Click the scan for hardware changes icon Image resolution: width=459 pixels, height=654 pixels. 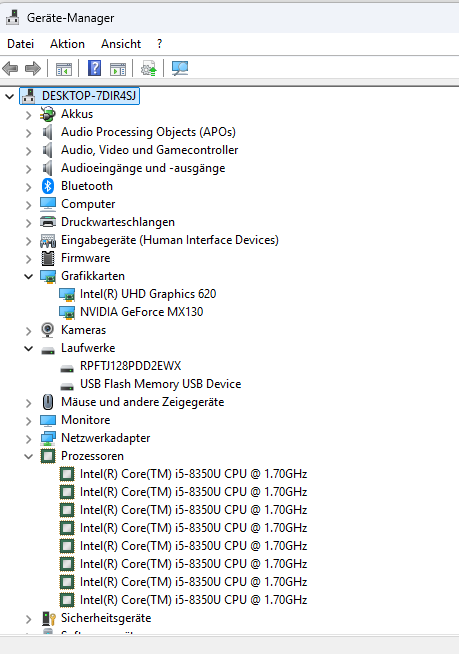[180, 68]
